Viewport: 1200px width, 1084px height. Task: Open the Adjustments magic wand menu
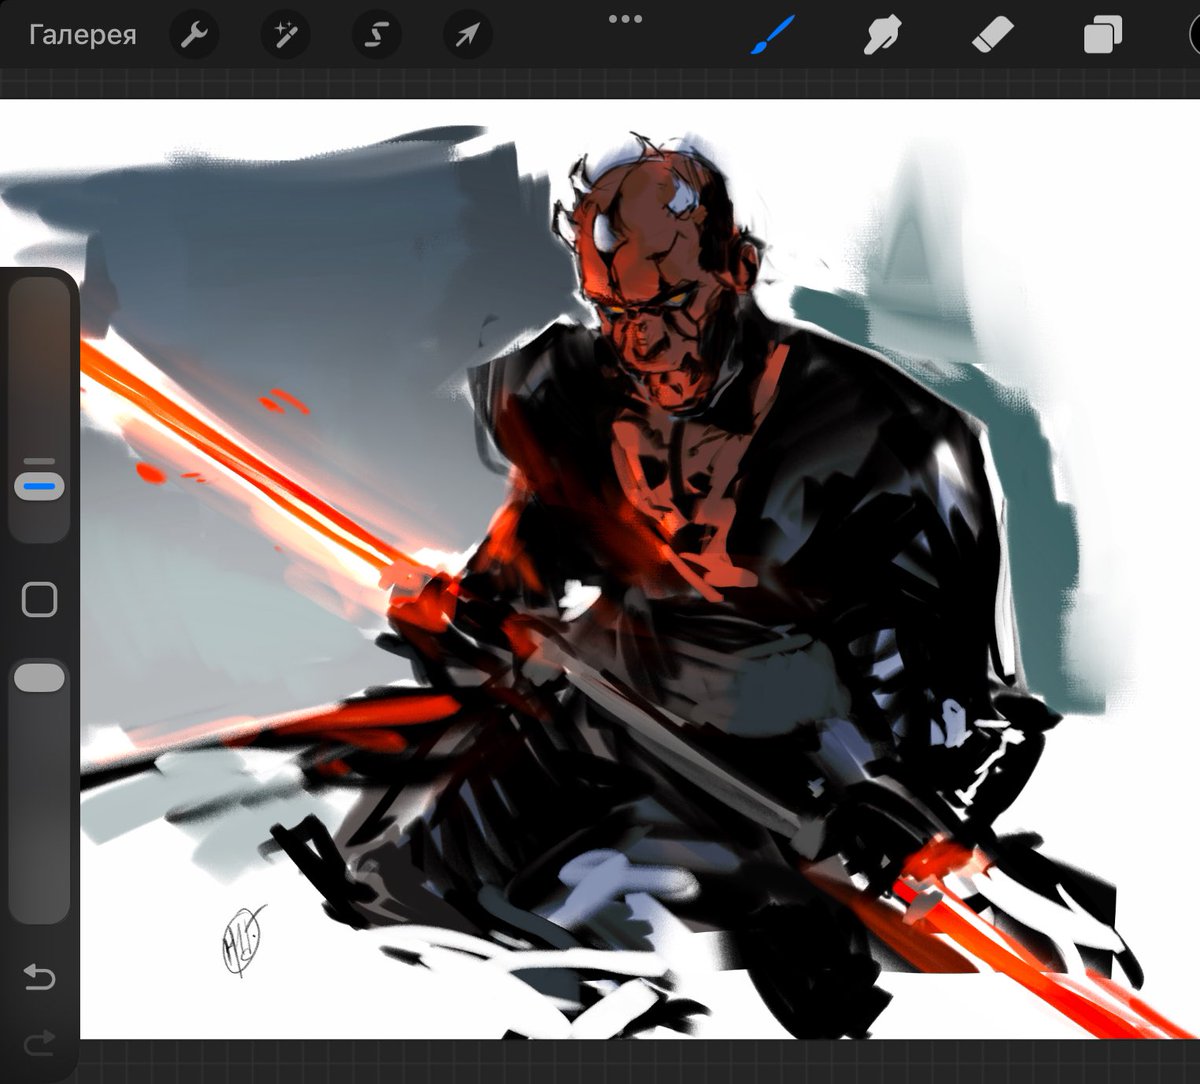point(285,36)
